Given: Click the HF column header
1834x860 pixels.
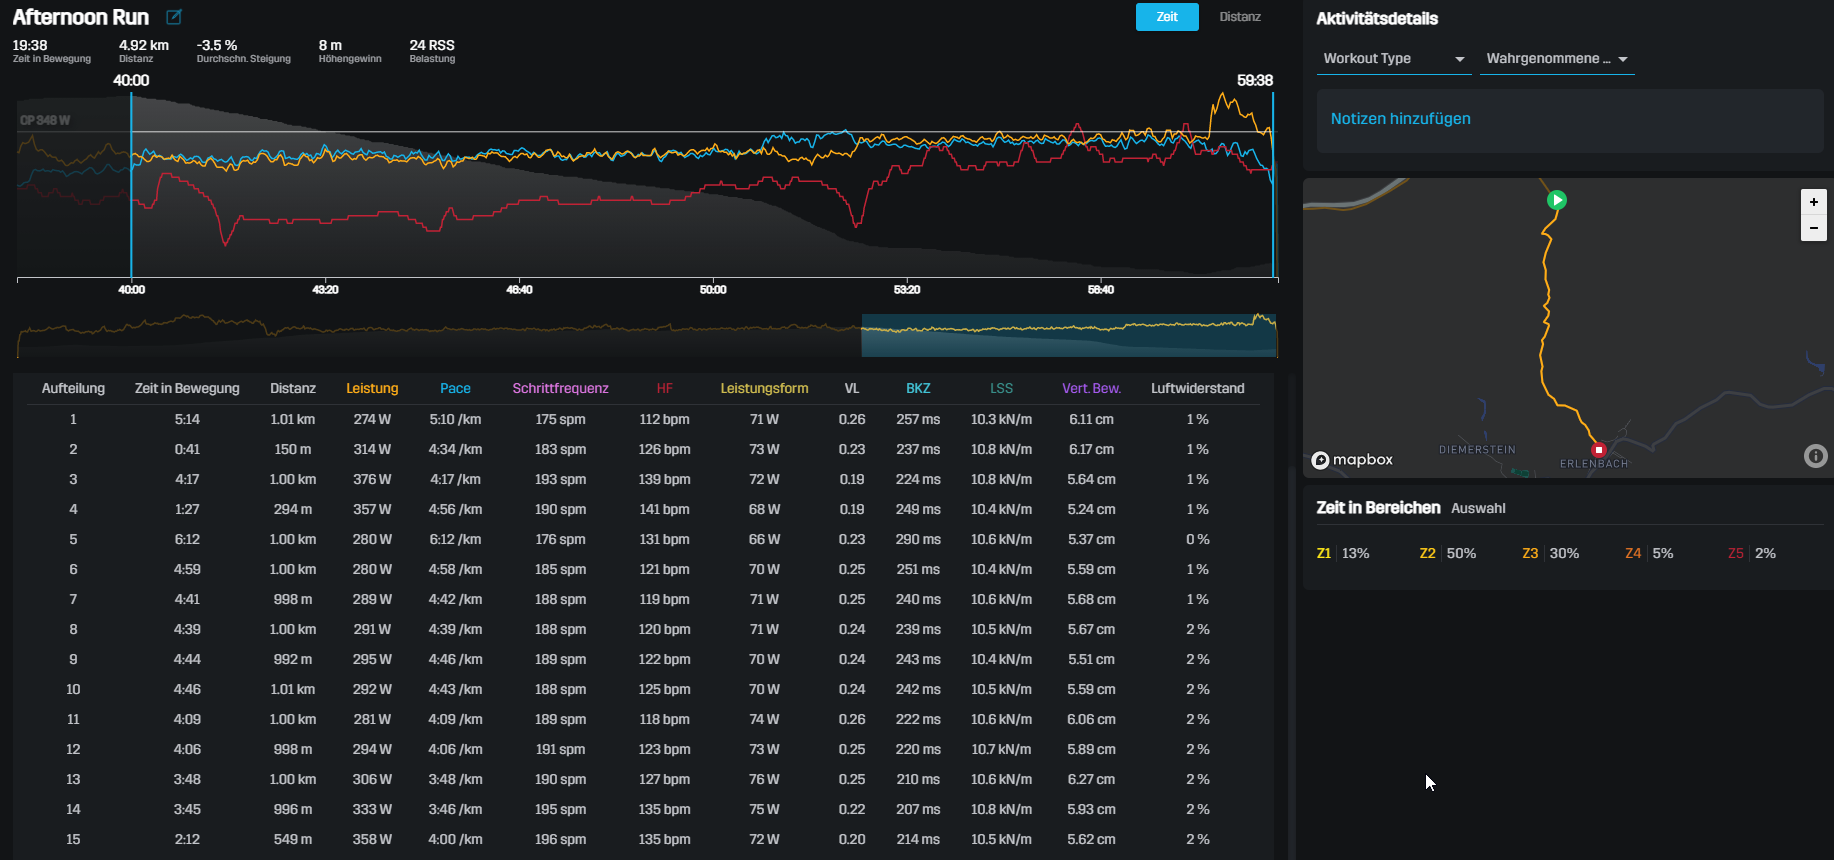Looking at the screenshot, I should (664, 388).
